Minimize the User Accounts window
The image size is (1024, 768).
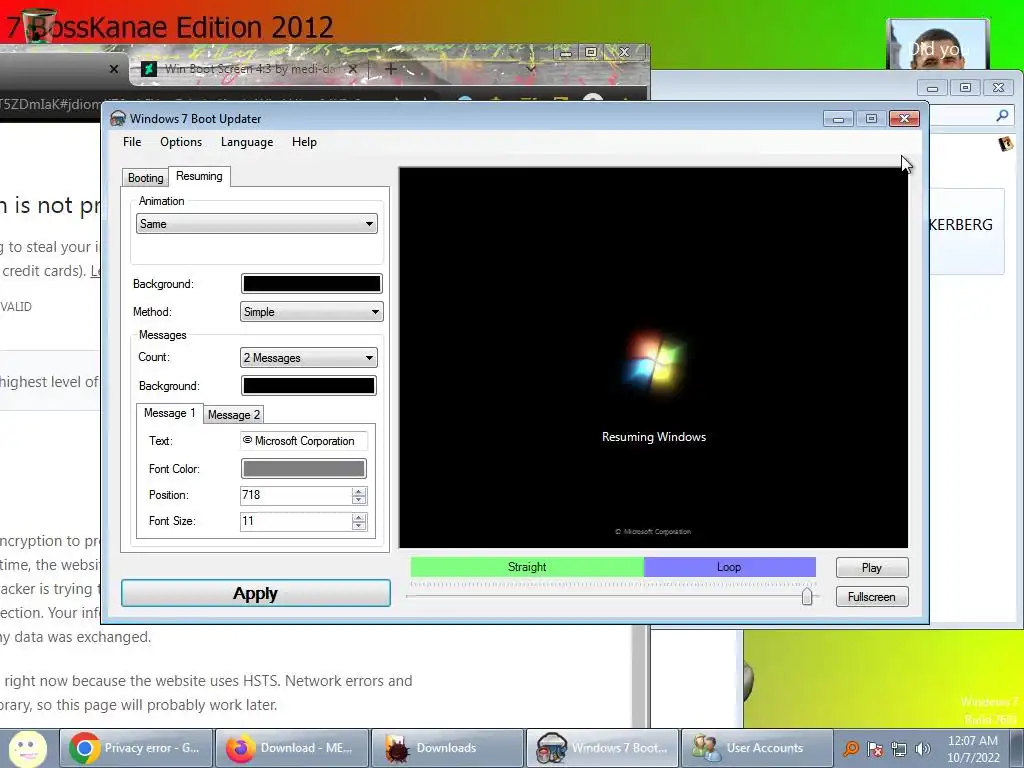tap(933, 87)
